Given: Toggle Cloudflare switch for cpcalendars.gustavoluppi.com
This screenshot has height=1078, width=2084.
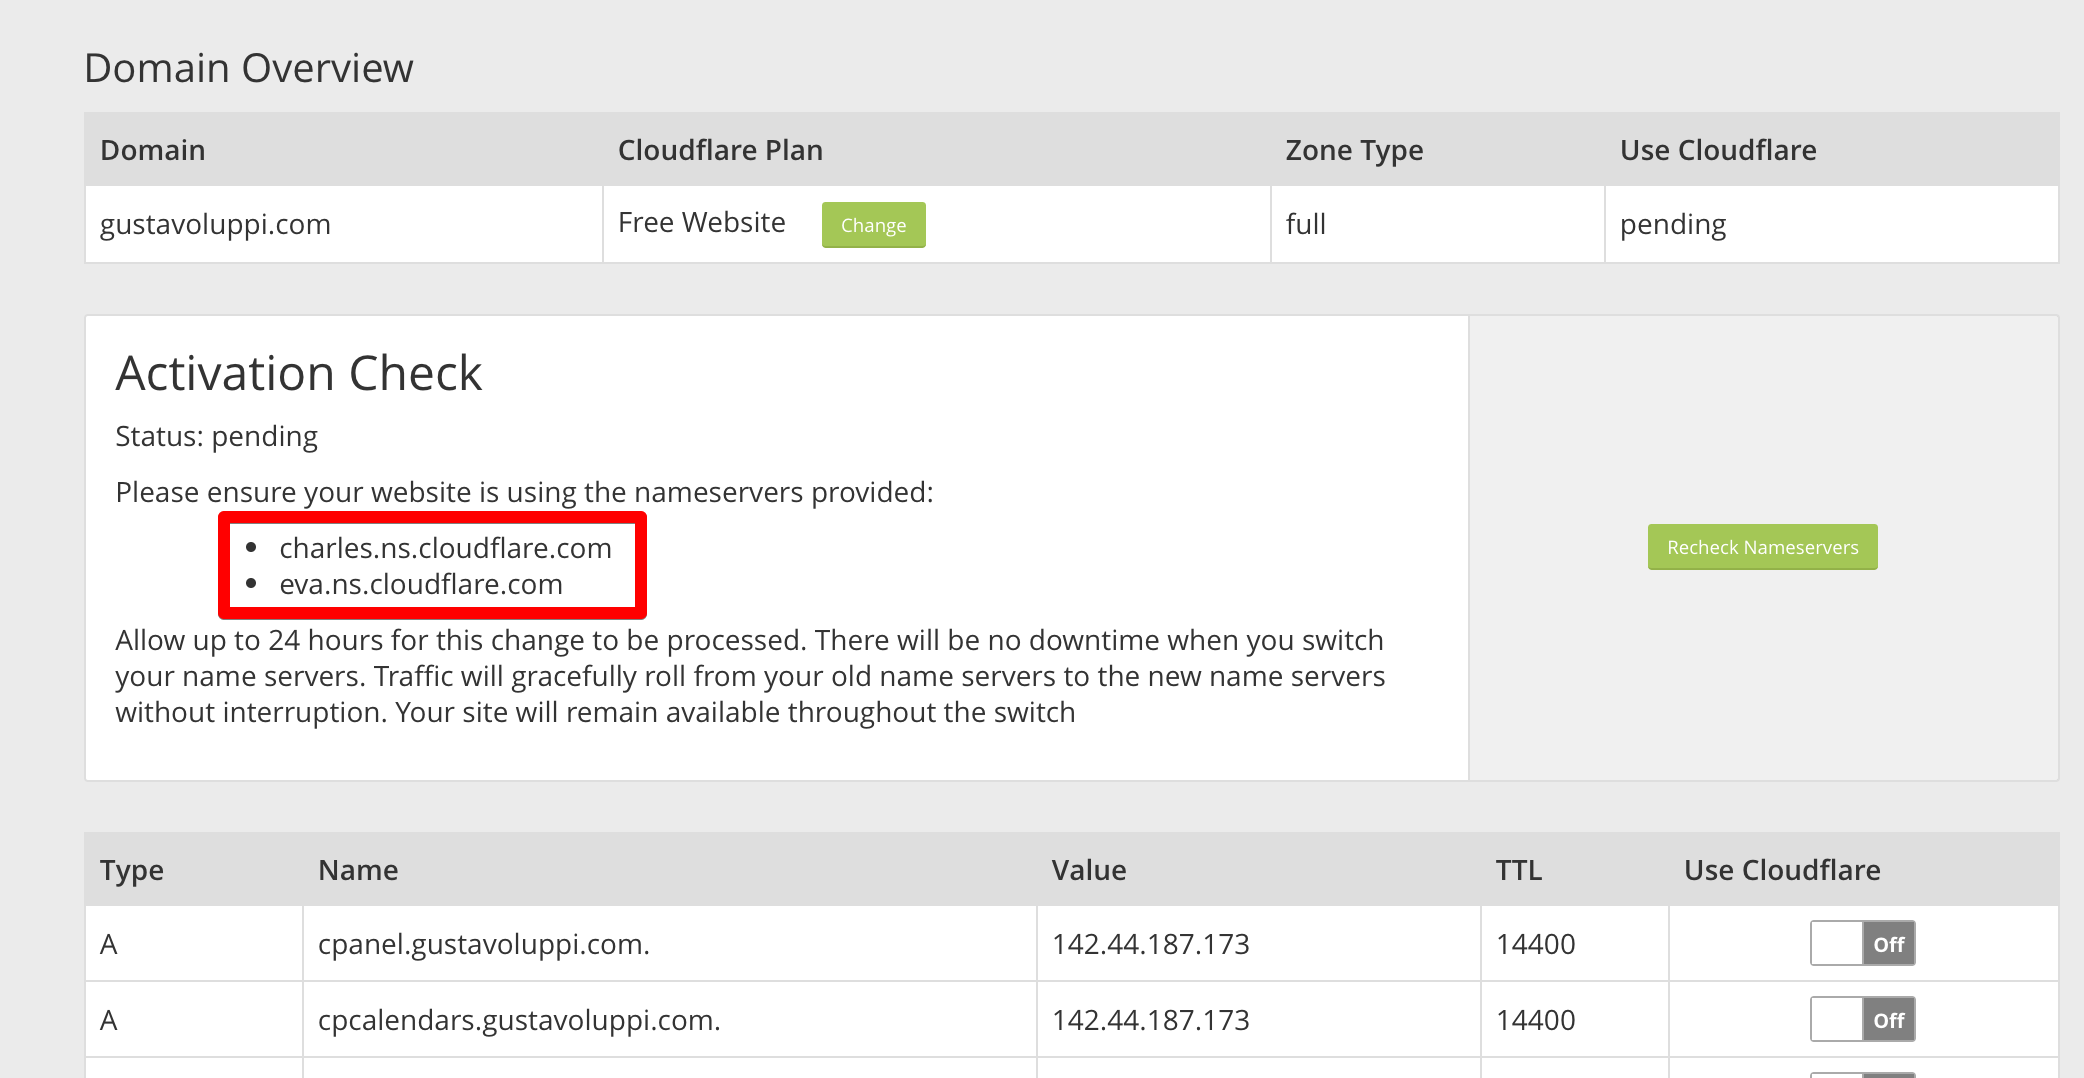Looking at the screenshot, I should pyautogui.click(x=1861, y=1019).
